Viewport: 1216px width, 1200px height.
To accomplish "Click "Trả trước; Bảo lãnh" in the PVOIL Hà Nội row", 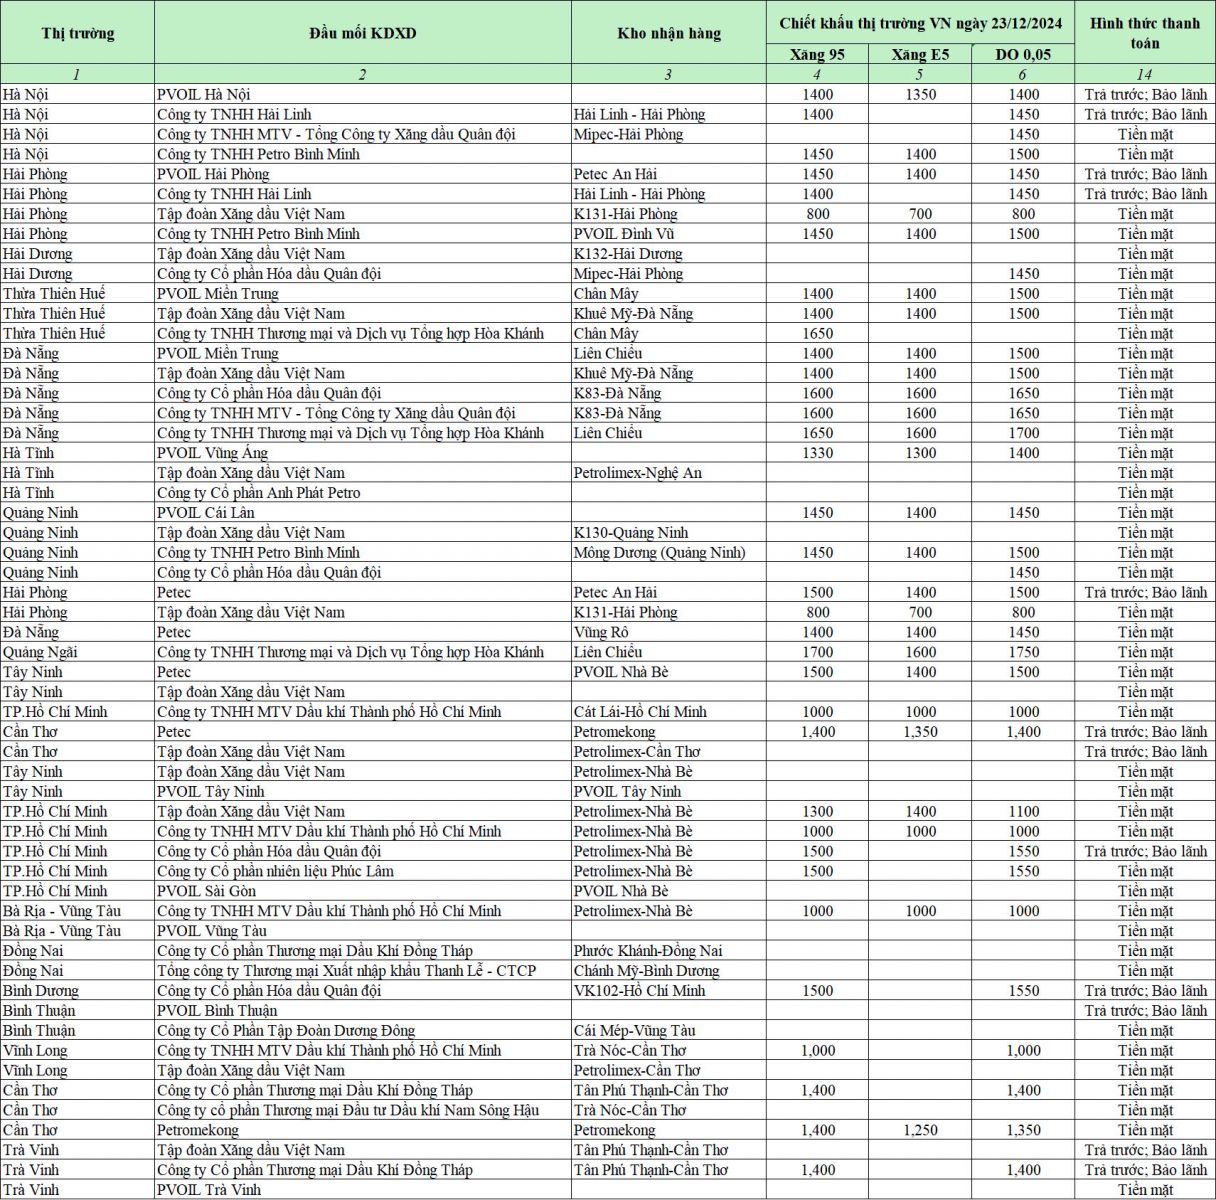I will click(1145, 94).
